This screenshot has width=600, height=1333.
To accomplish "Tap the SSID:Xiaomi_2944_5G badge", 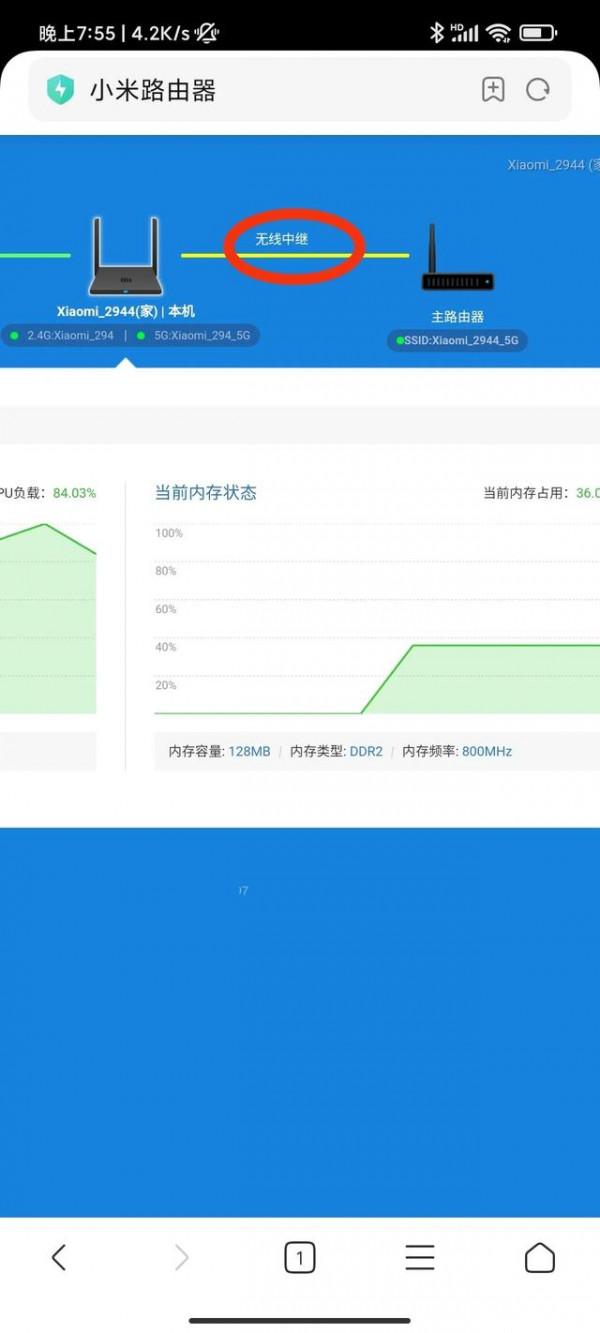I will tap(457, 341).
